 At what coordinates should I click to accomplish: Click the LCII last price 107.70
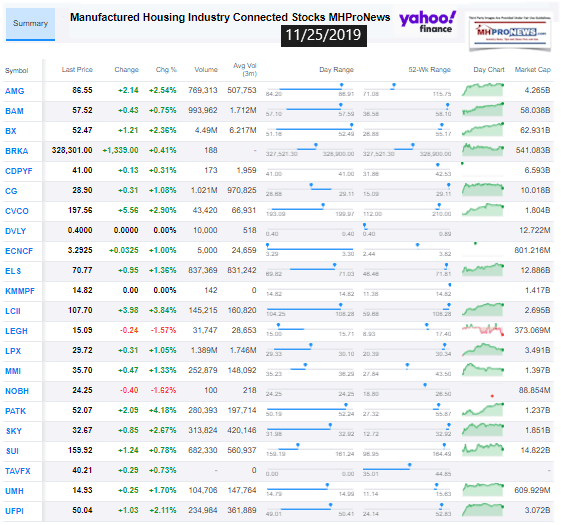(x=80, y=310)
